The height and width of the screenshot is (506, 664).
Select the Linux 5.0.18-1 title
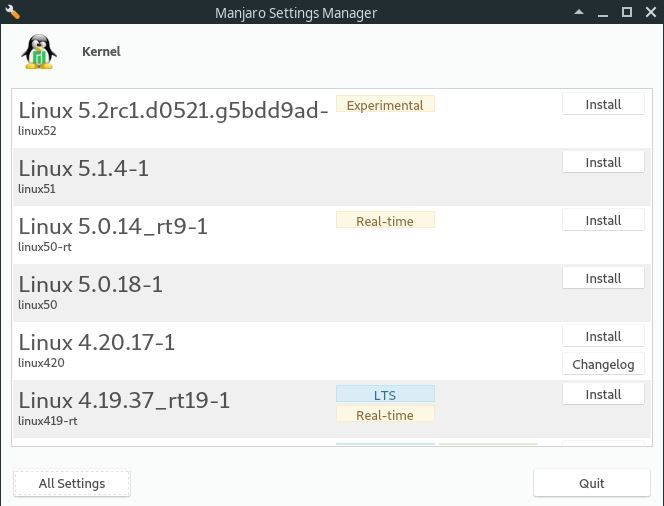(91, 285)
